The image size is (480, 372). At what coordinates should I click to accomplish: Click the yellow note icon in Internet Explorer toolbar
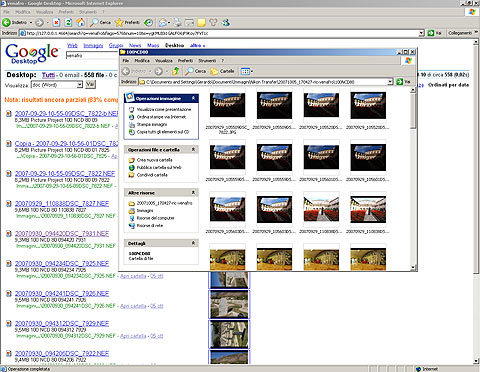pyautogui.click(x=201, y=23)
